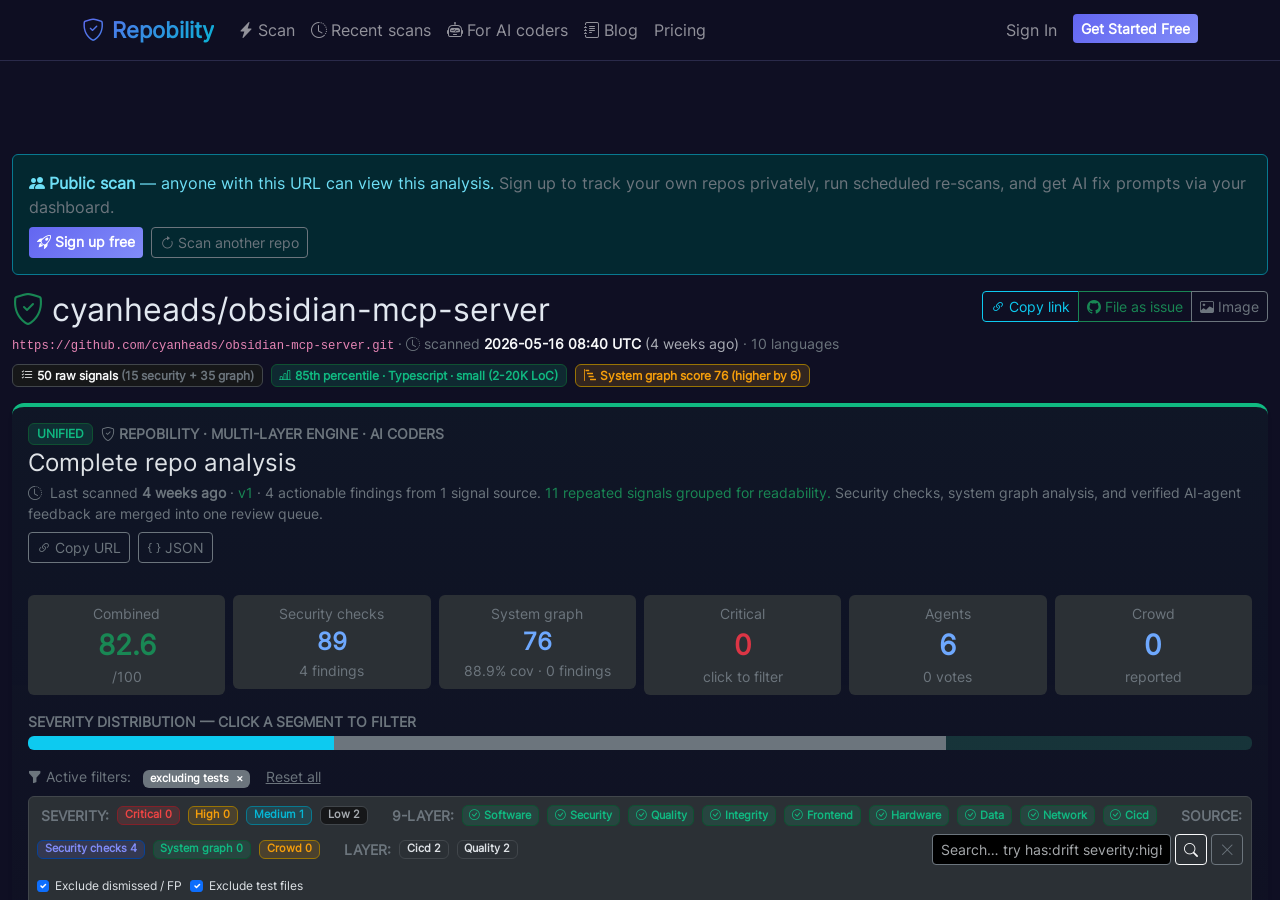The image size is (1280, 900).
Task: Filter by System graph 0 source
Action: coord(202,849)
